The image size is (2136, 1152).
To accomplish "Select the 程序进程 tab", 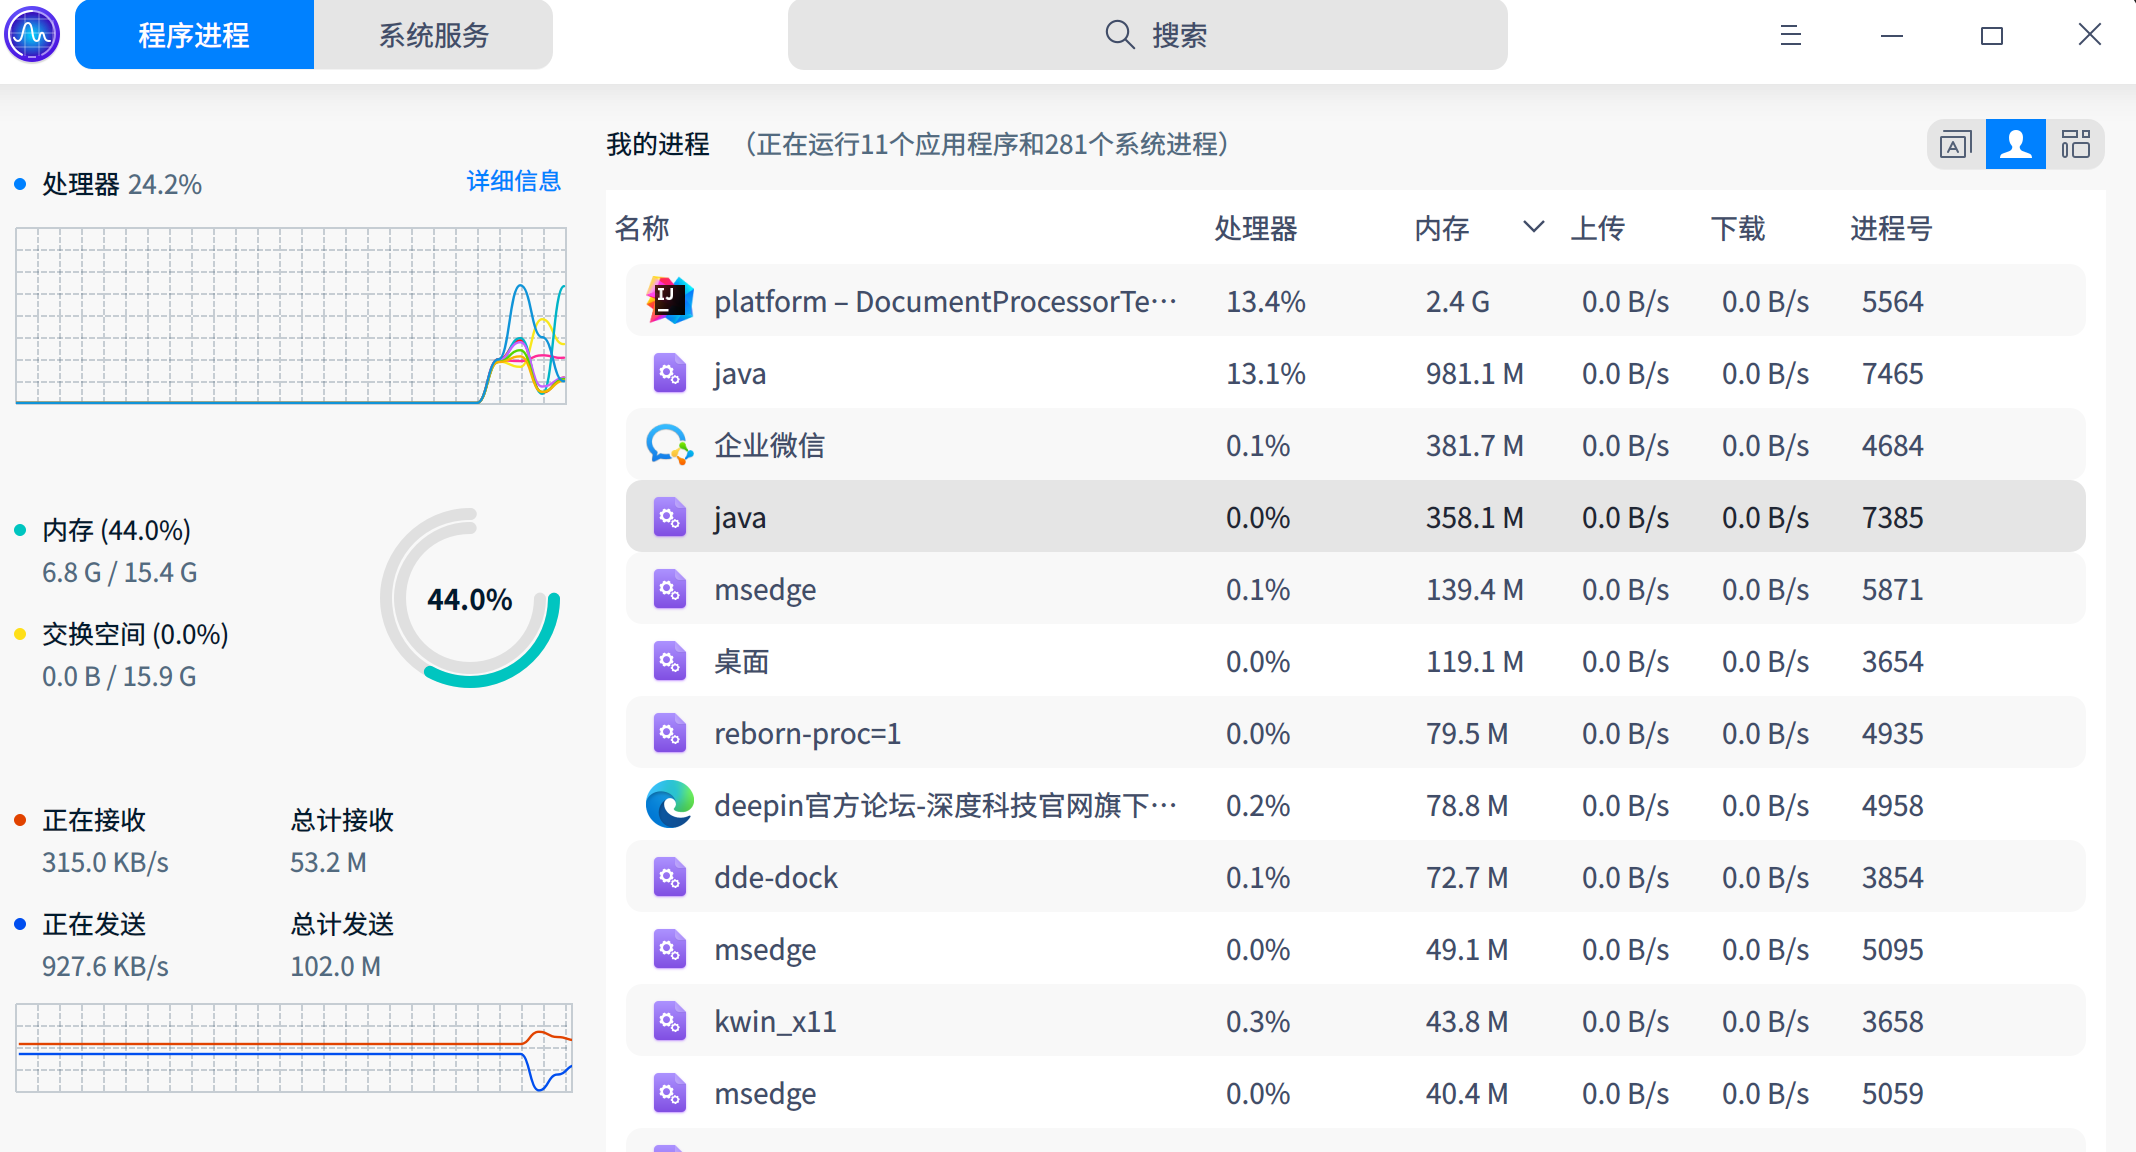I will (194, 35).
